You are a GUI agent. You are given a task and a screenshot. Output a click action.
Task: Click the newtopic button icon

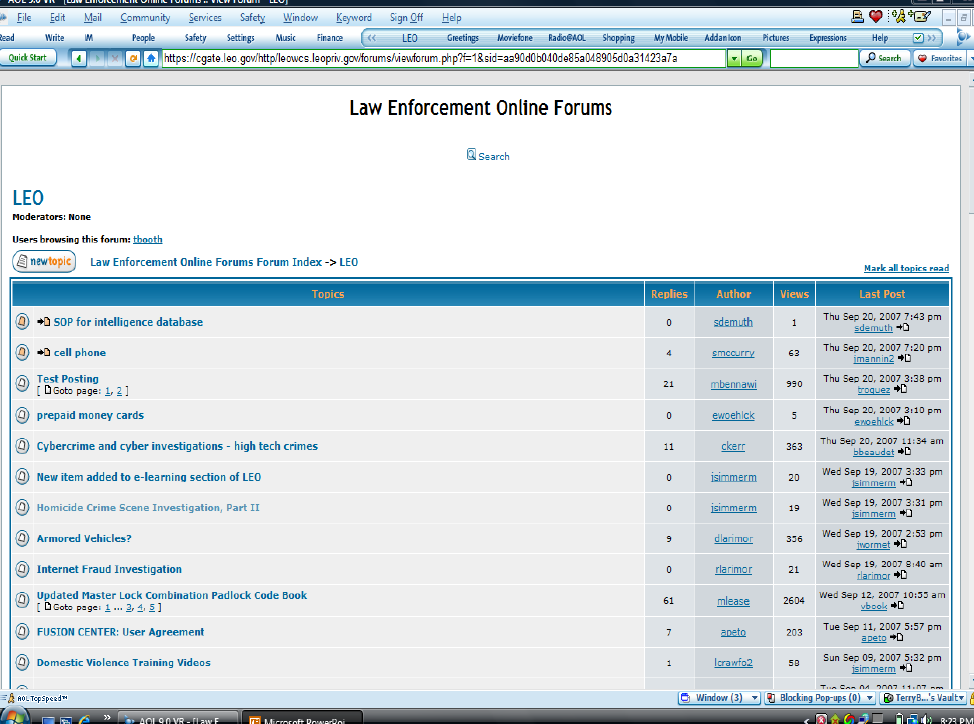tap(44, 262)
